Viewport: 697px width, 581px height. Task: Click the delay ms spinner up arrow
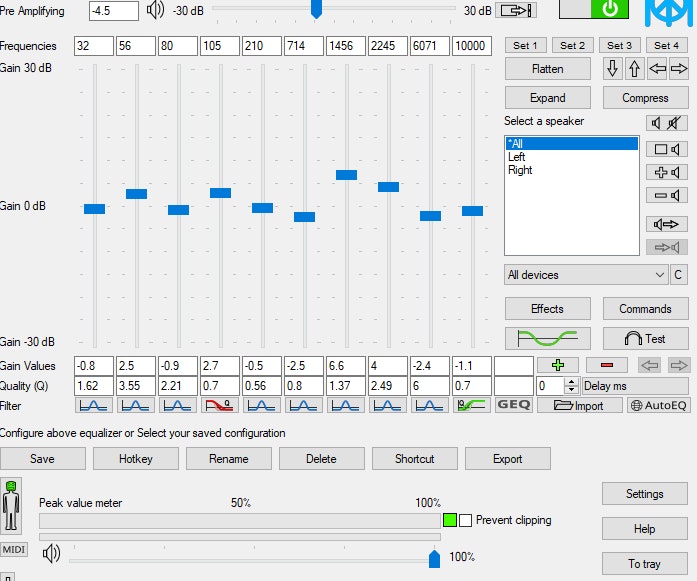[572, 381]
